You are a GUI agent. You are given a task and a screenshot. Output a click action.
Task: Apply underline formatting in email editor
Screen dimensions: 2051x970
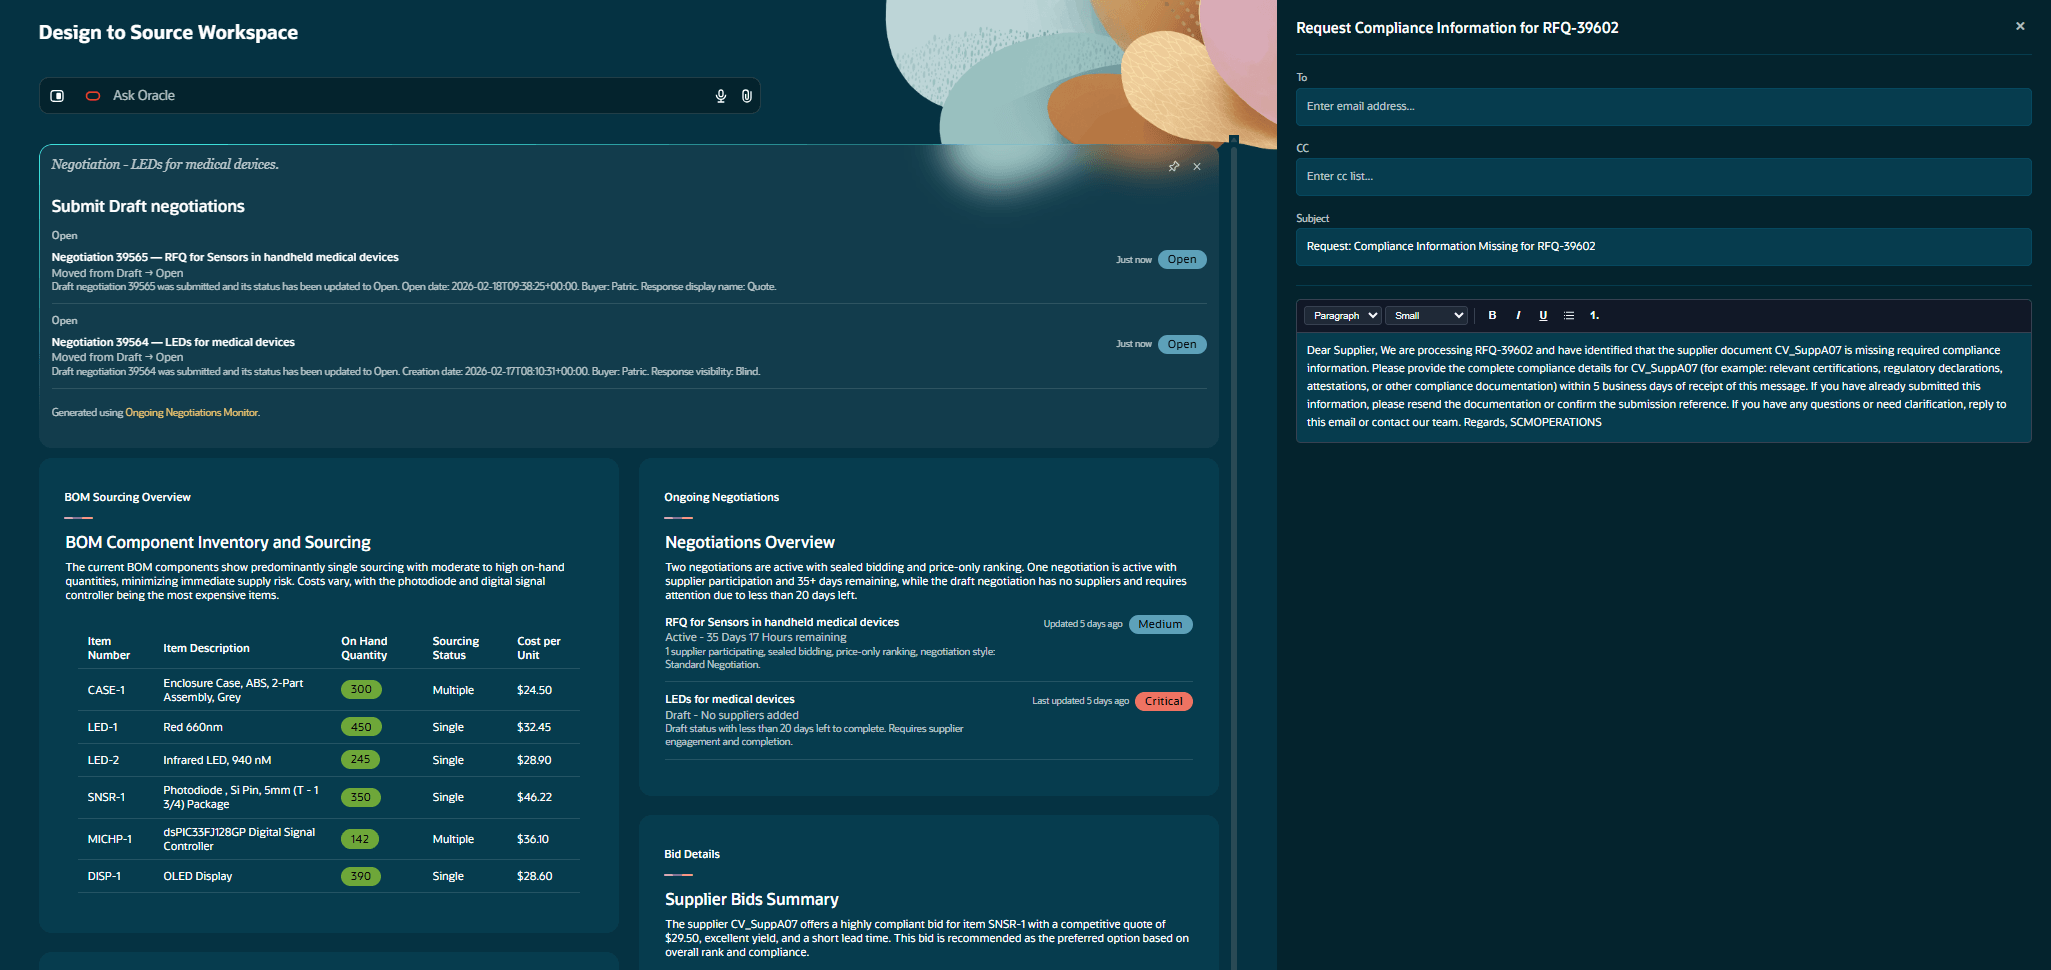1543,315
